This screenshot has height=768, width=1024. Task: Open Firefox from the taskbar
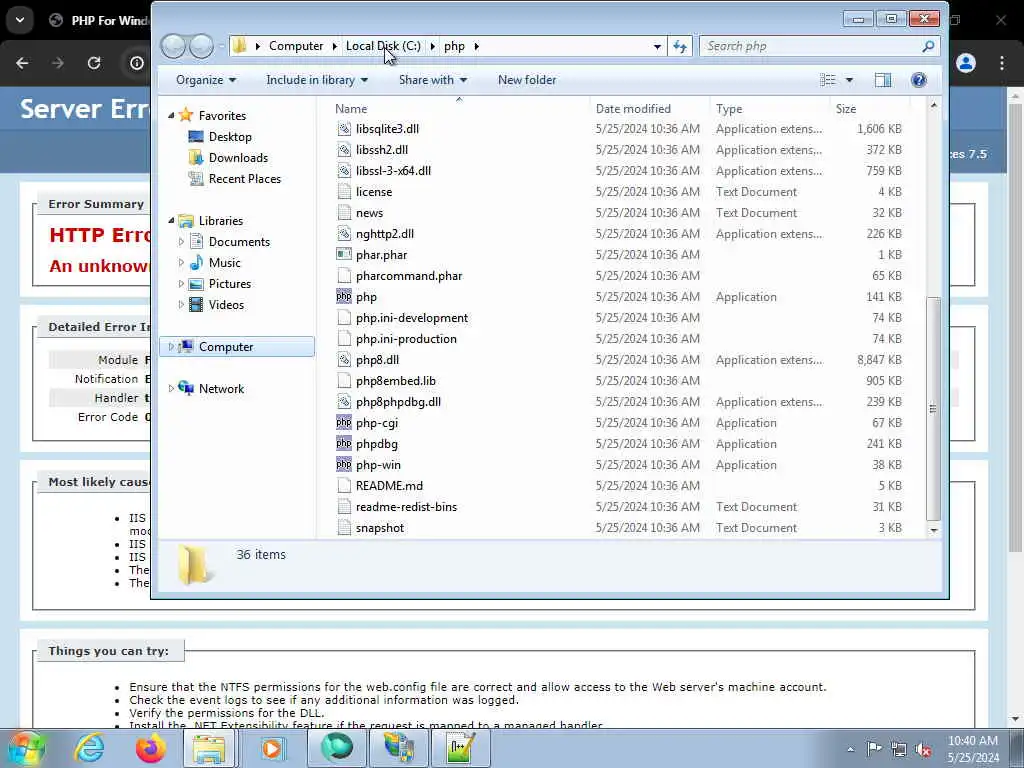pos(150,748)
